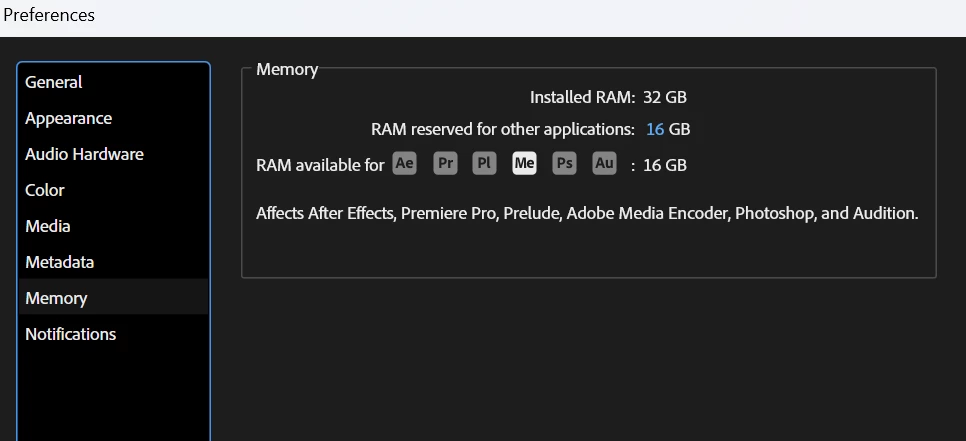This screenshot has width=966, height=441.
Task: Click the 'RAM reserved for other applications' label
Action: click(x=502, y=129)
